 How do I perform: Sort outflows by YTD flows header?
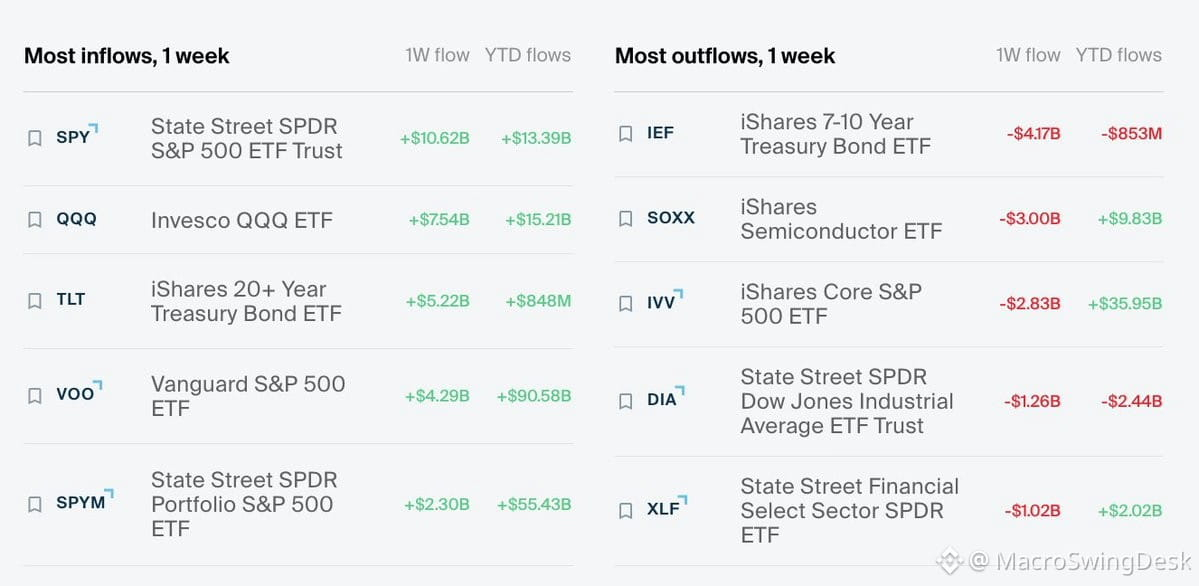[1119, 55]
